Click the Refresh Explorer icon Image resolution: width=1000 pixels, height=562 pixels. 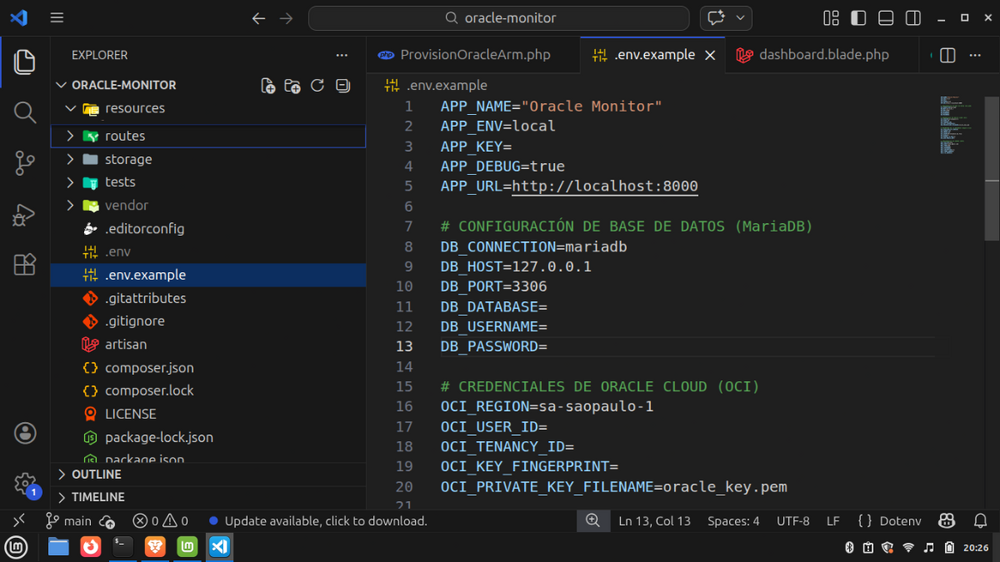[x=317, y=86]
